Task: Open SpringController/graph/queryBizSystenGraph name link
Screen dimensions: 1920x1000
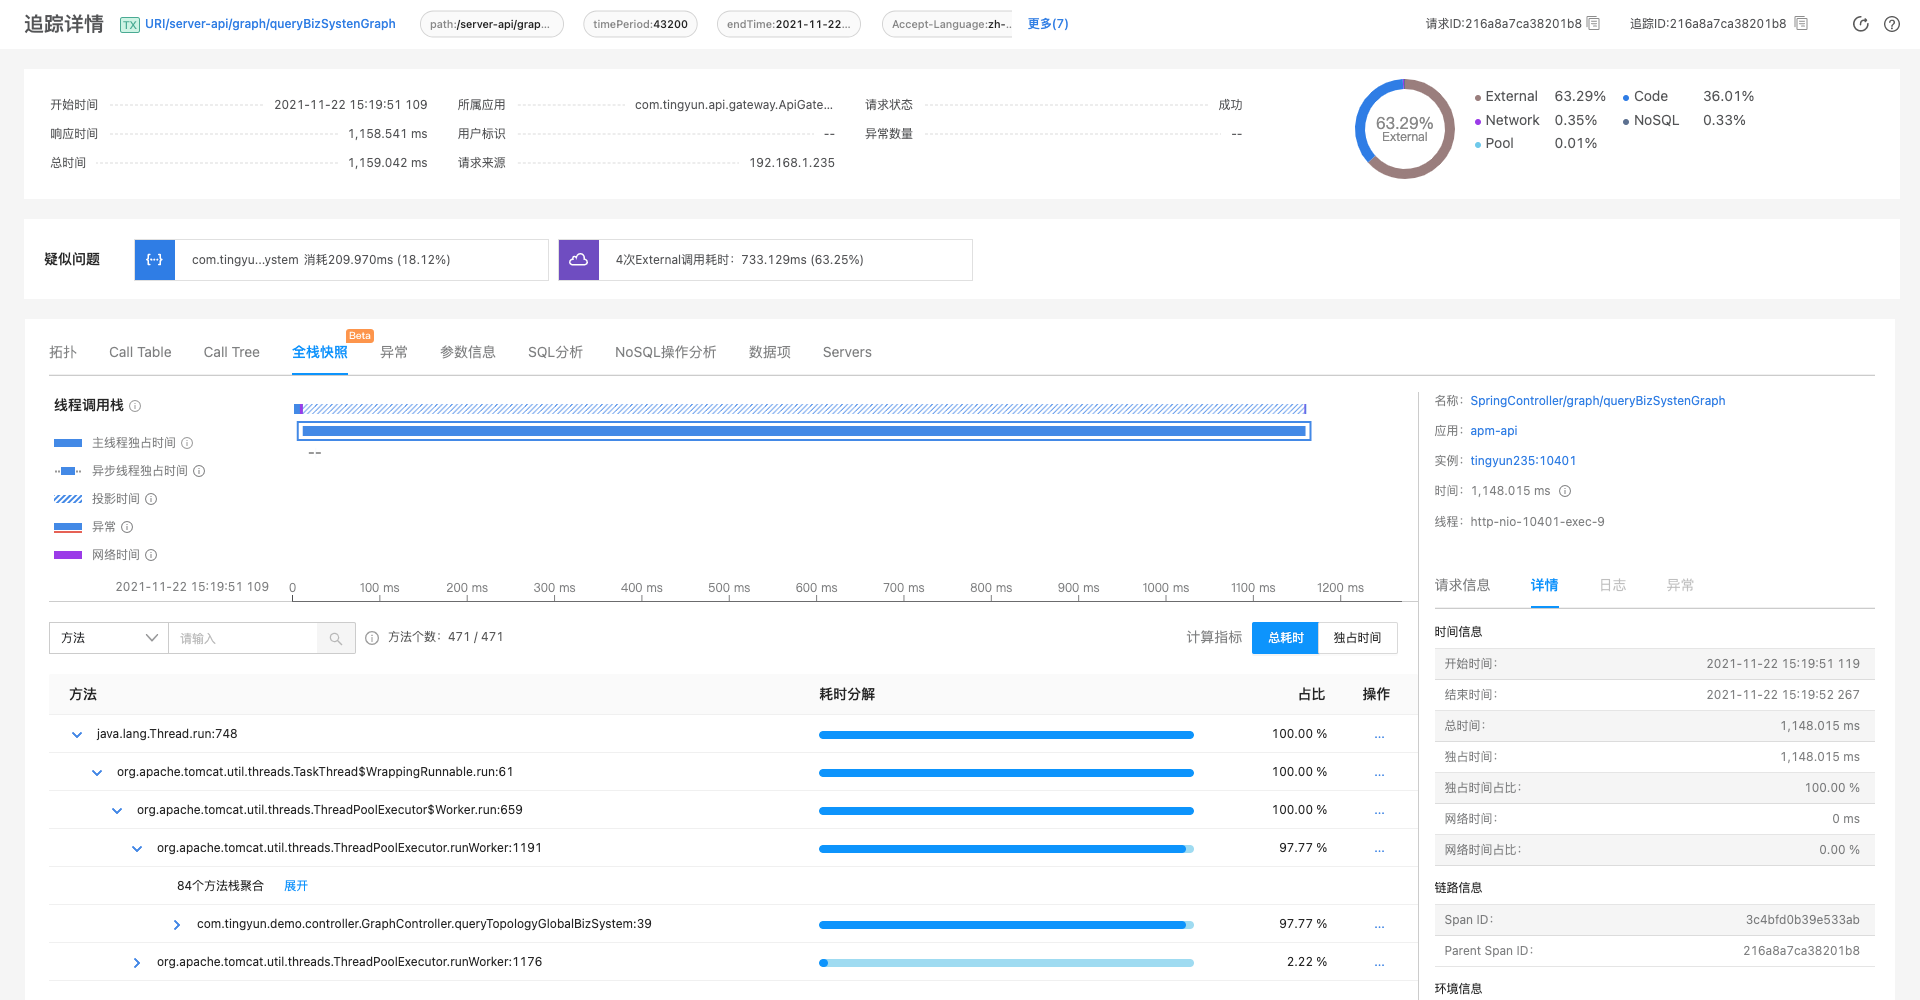Action: click(x=1597, y=401)
